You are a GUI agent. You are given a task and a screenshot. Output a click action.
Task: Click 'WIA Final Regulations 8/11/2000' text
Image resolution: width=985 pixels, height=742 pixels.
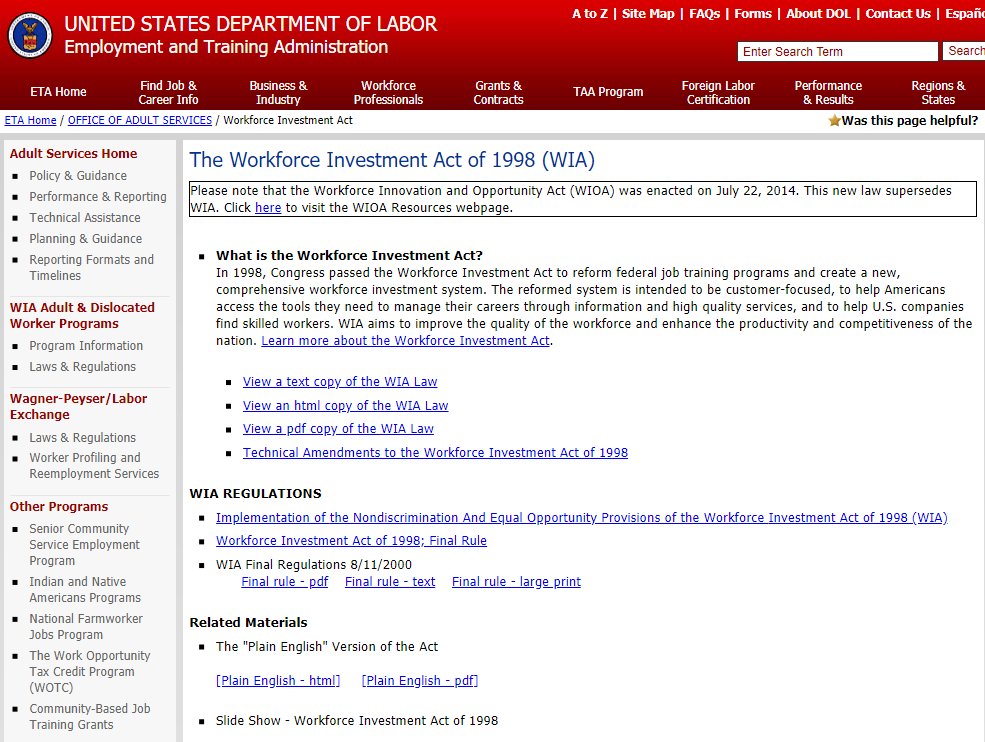coord(314,565)
